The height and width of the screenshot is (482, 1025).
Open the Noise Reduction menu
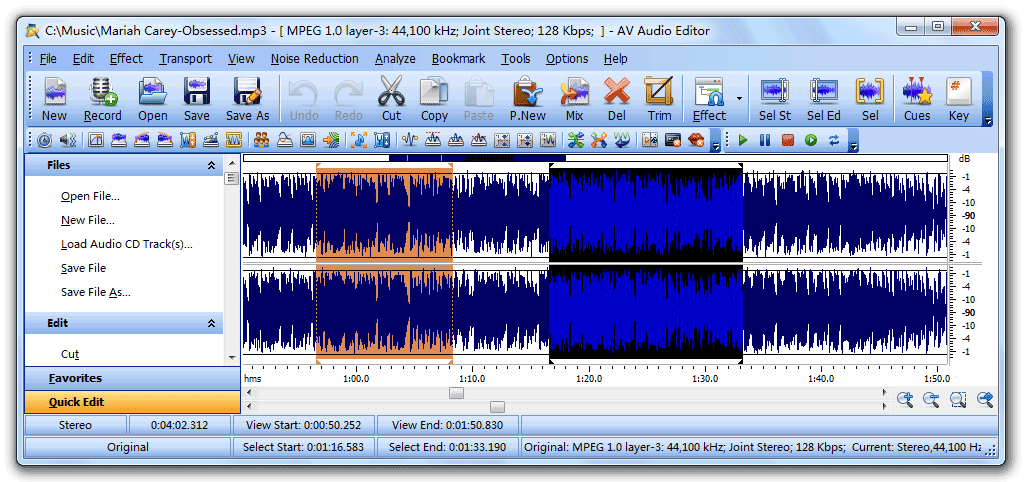tap(314, 59)
